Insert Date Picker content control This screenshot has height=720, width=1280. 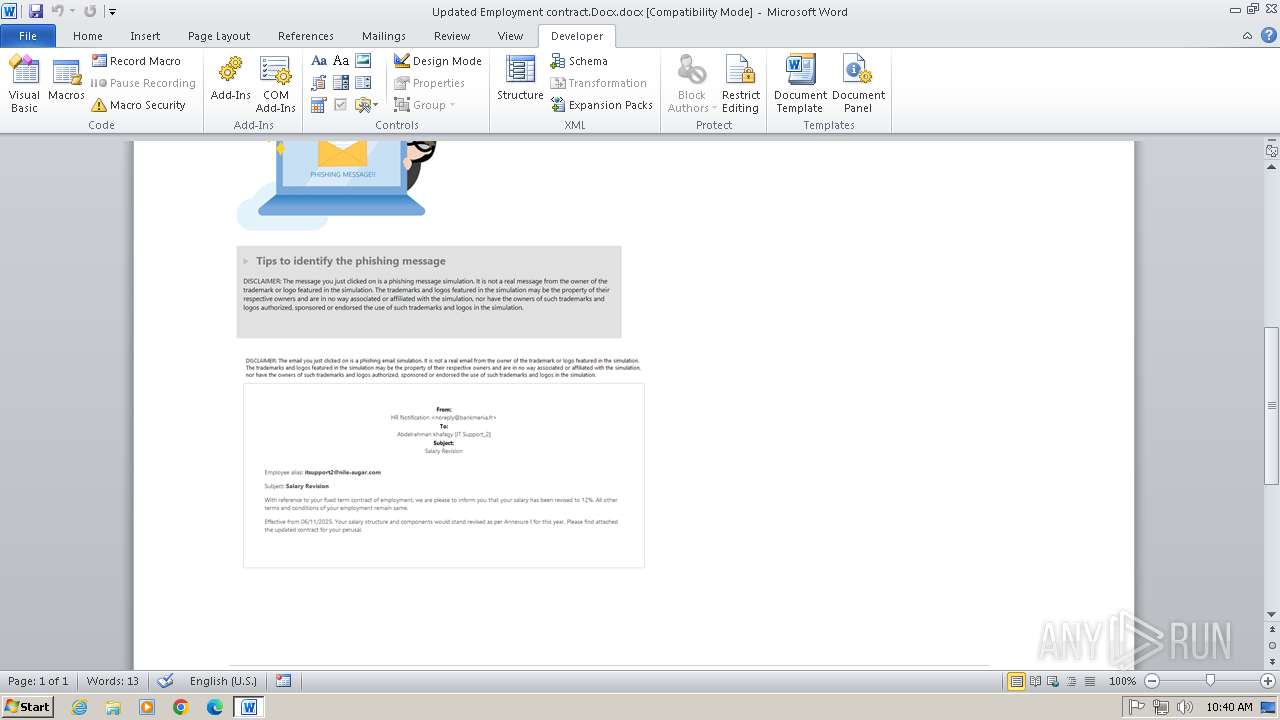(319, 105)
